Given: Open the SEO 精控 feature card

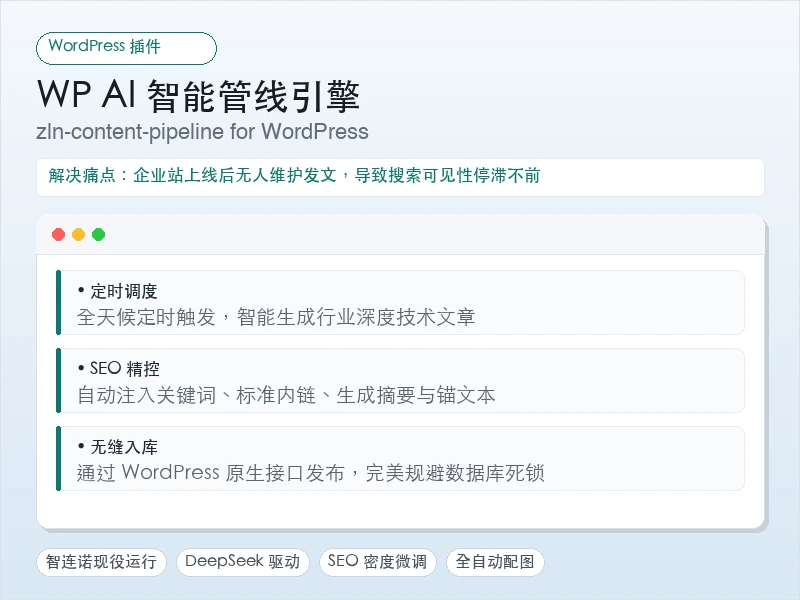Looking at the screenshot, I should click(400, 381).
